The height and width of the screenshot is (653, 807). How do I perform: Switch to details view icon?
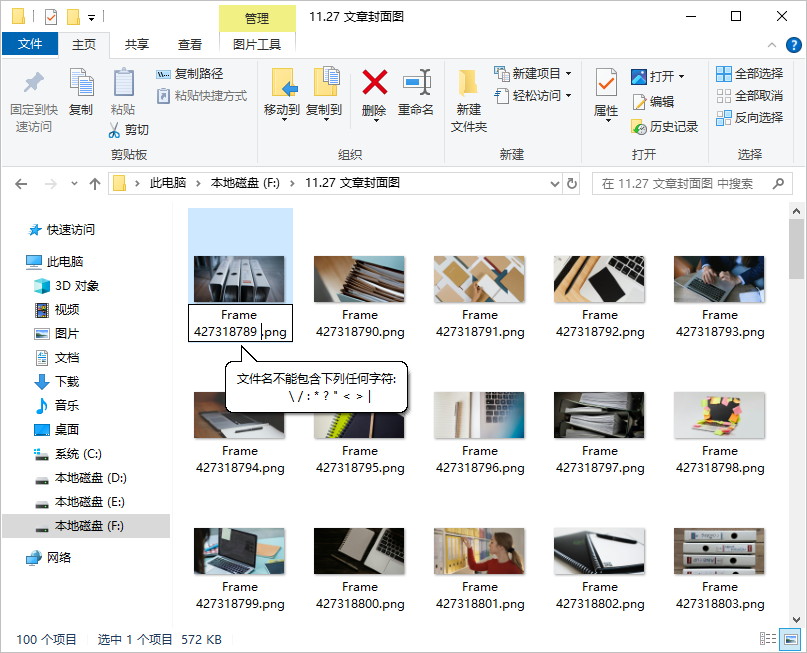[768, 639]
